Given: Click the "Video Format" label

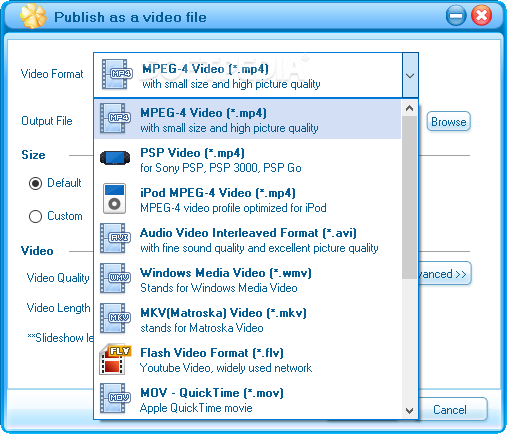Looking at the screenshot, I should (x=52, y=74).
